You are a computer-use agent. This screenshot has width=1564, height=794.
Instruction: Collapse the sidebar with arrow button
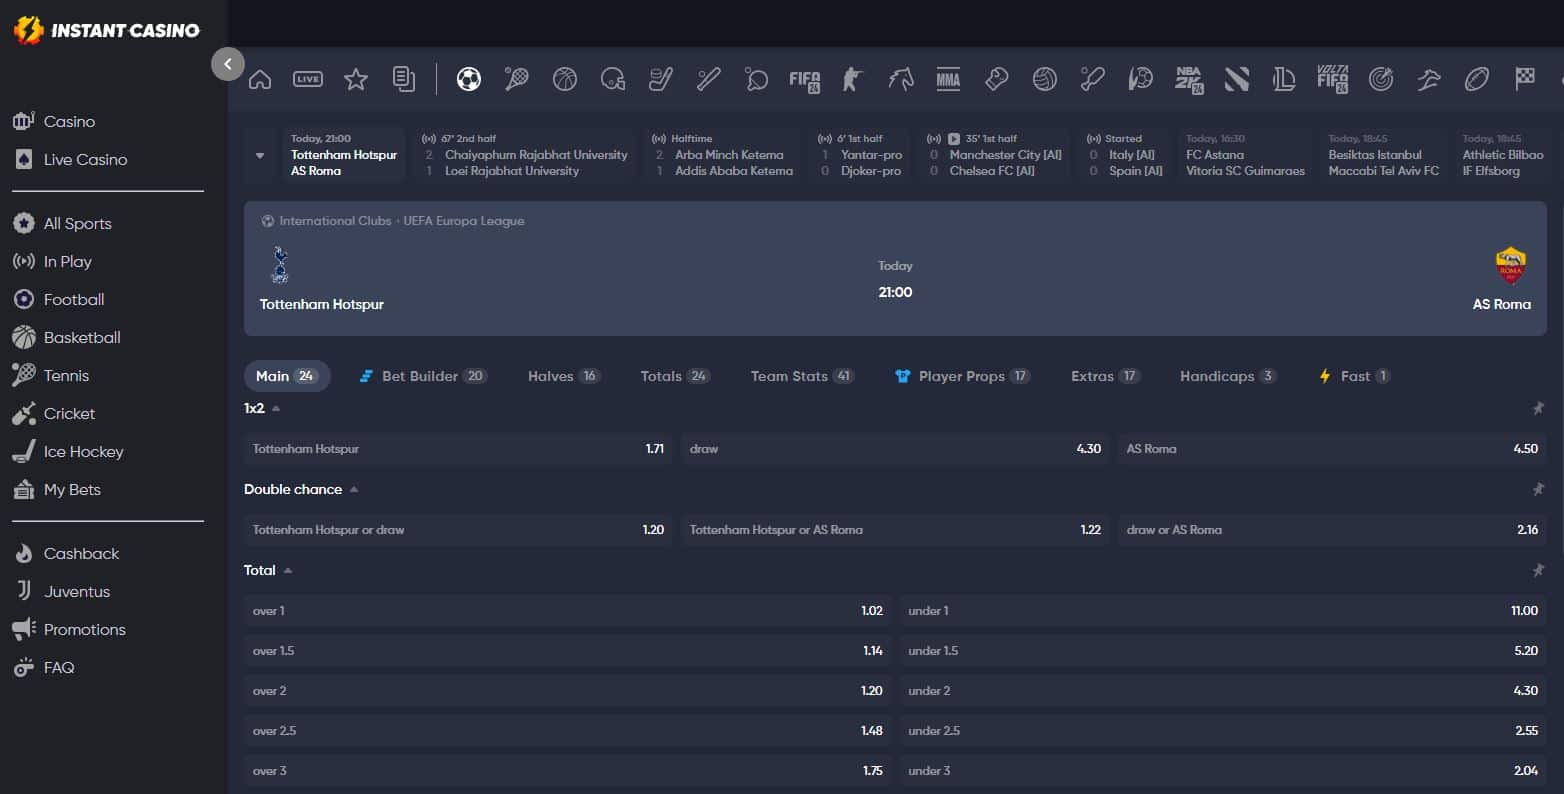click(x=228, y=64)
